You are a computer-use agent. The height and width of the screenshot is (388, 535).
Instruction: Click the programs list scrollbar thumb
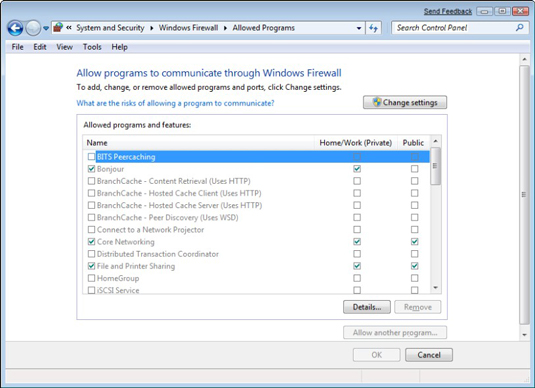coord(435,166)
